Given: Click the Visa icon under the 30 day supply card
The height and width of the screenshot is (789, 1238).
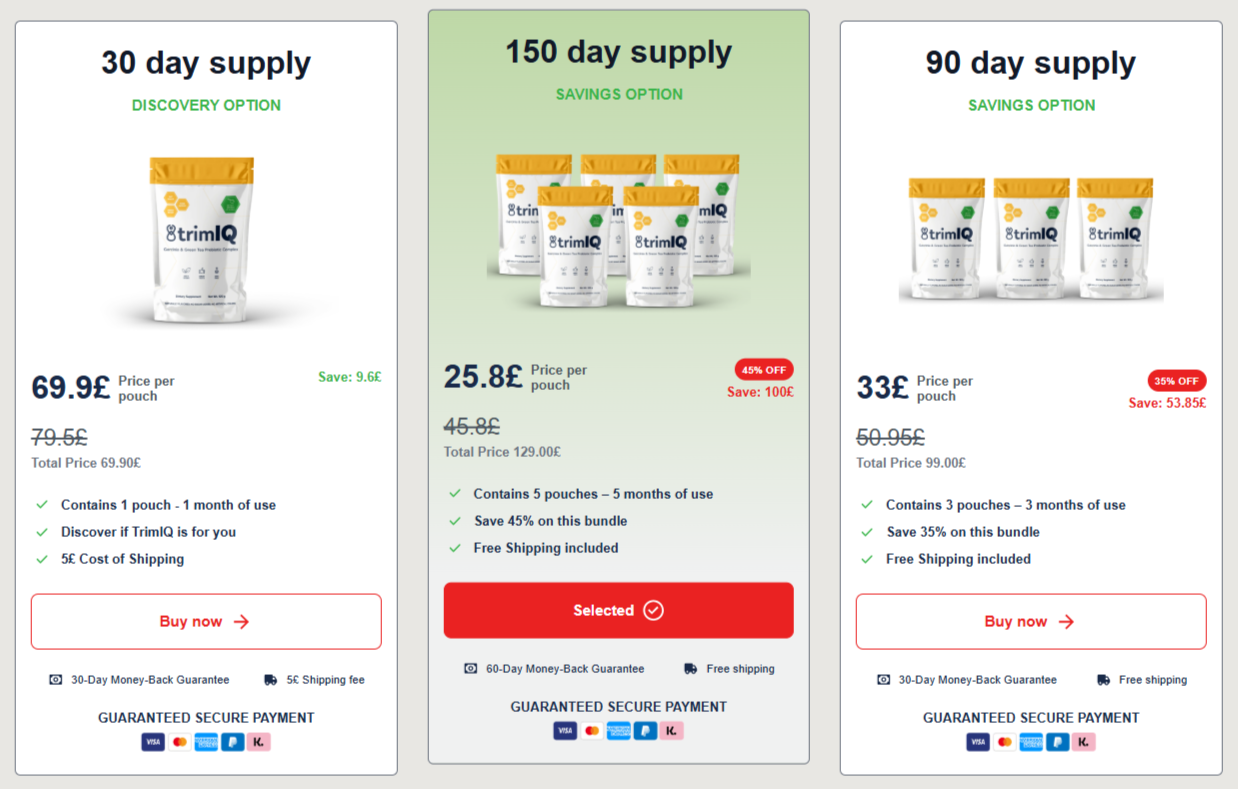Looking at the screenshot, I should (x=153, y=742).
